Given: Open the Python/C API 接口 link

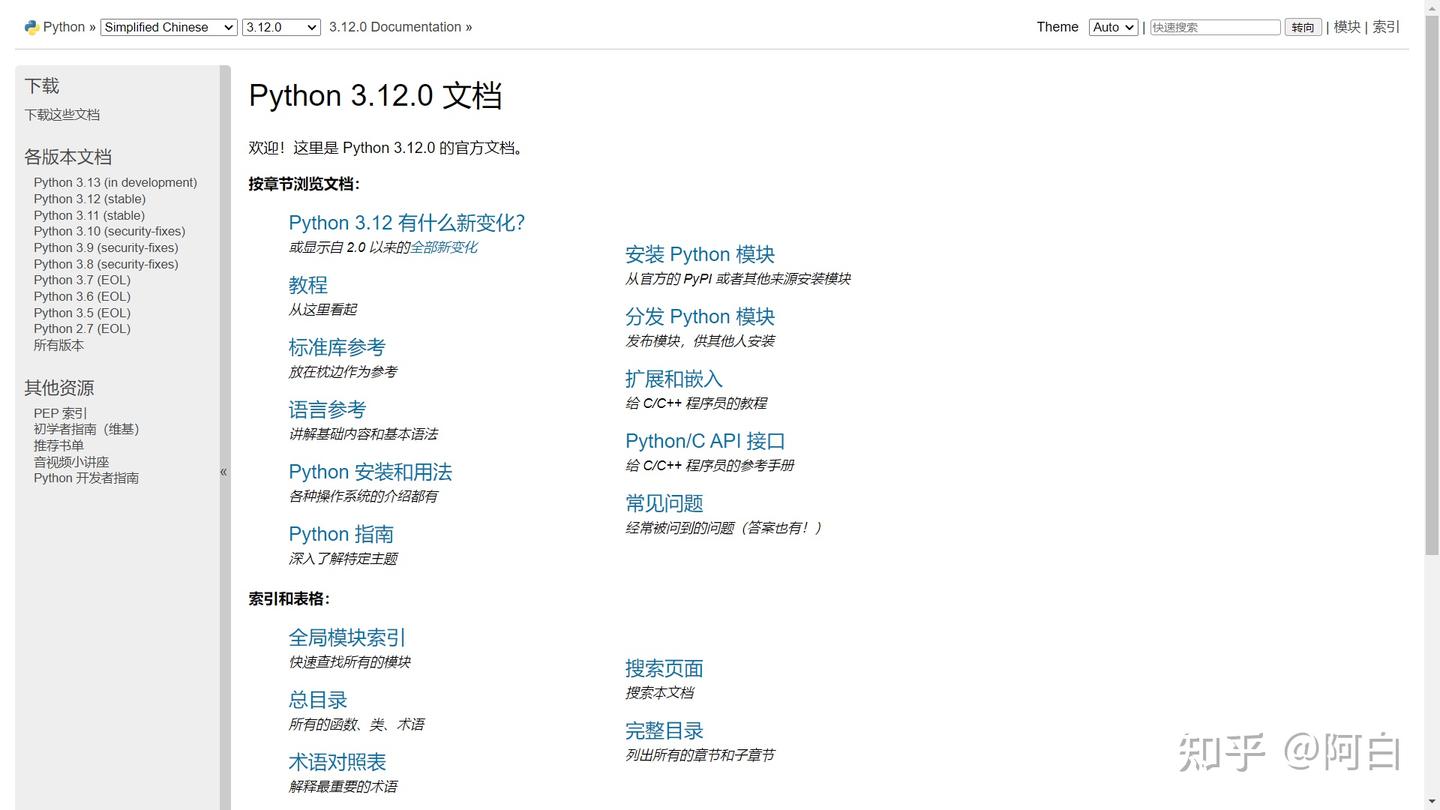Looking at the screenshot, I should (x=705, y=441).
